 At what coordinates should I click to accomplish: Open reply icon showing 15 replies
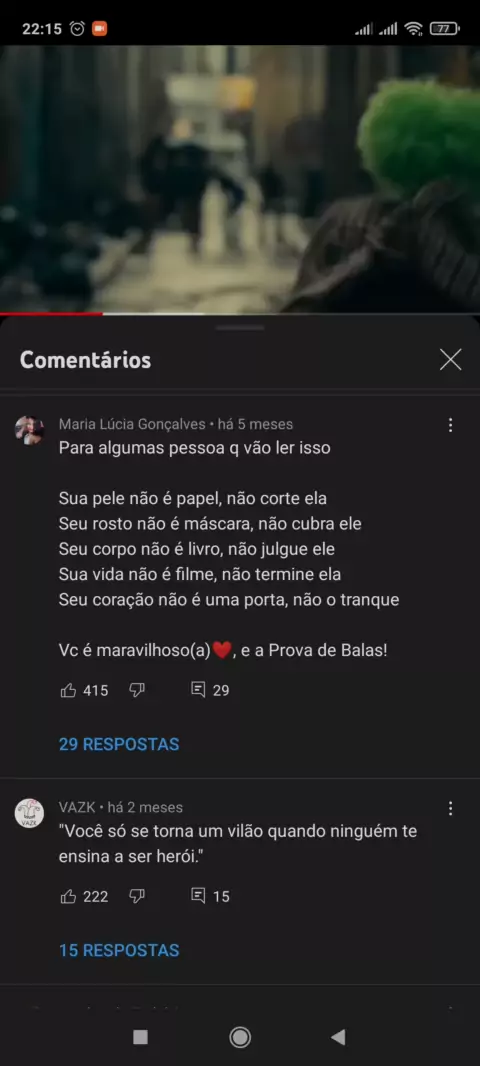[x=198, y=897]
